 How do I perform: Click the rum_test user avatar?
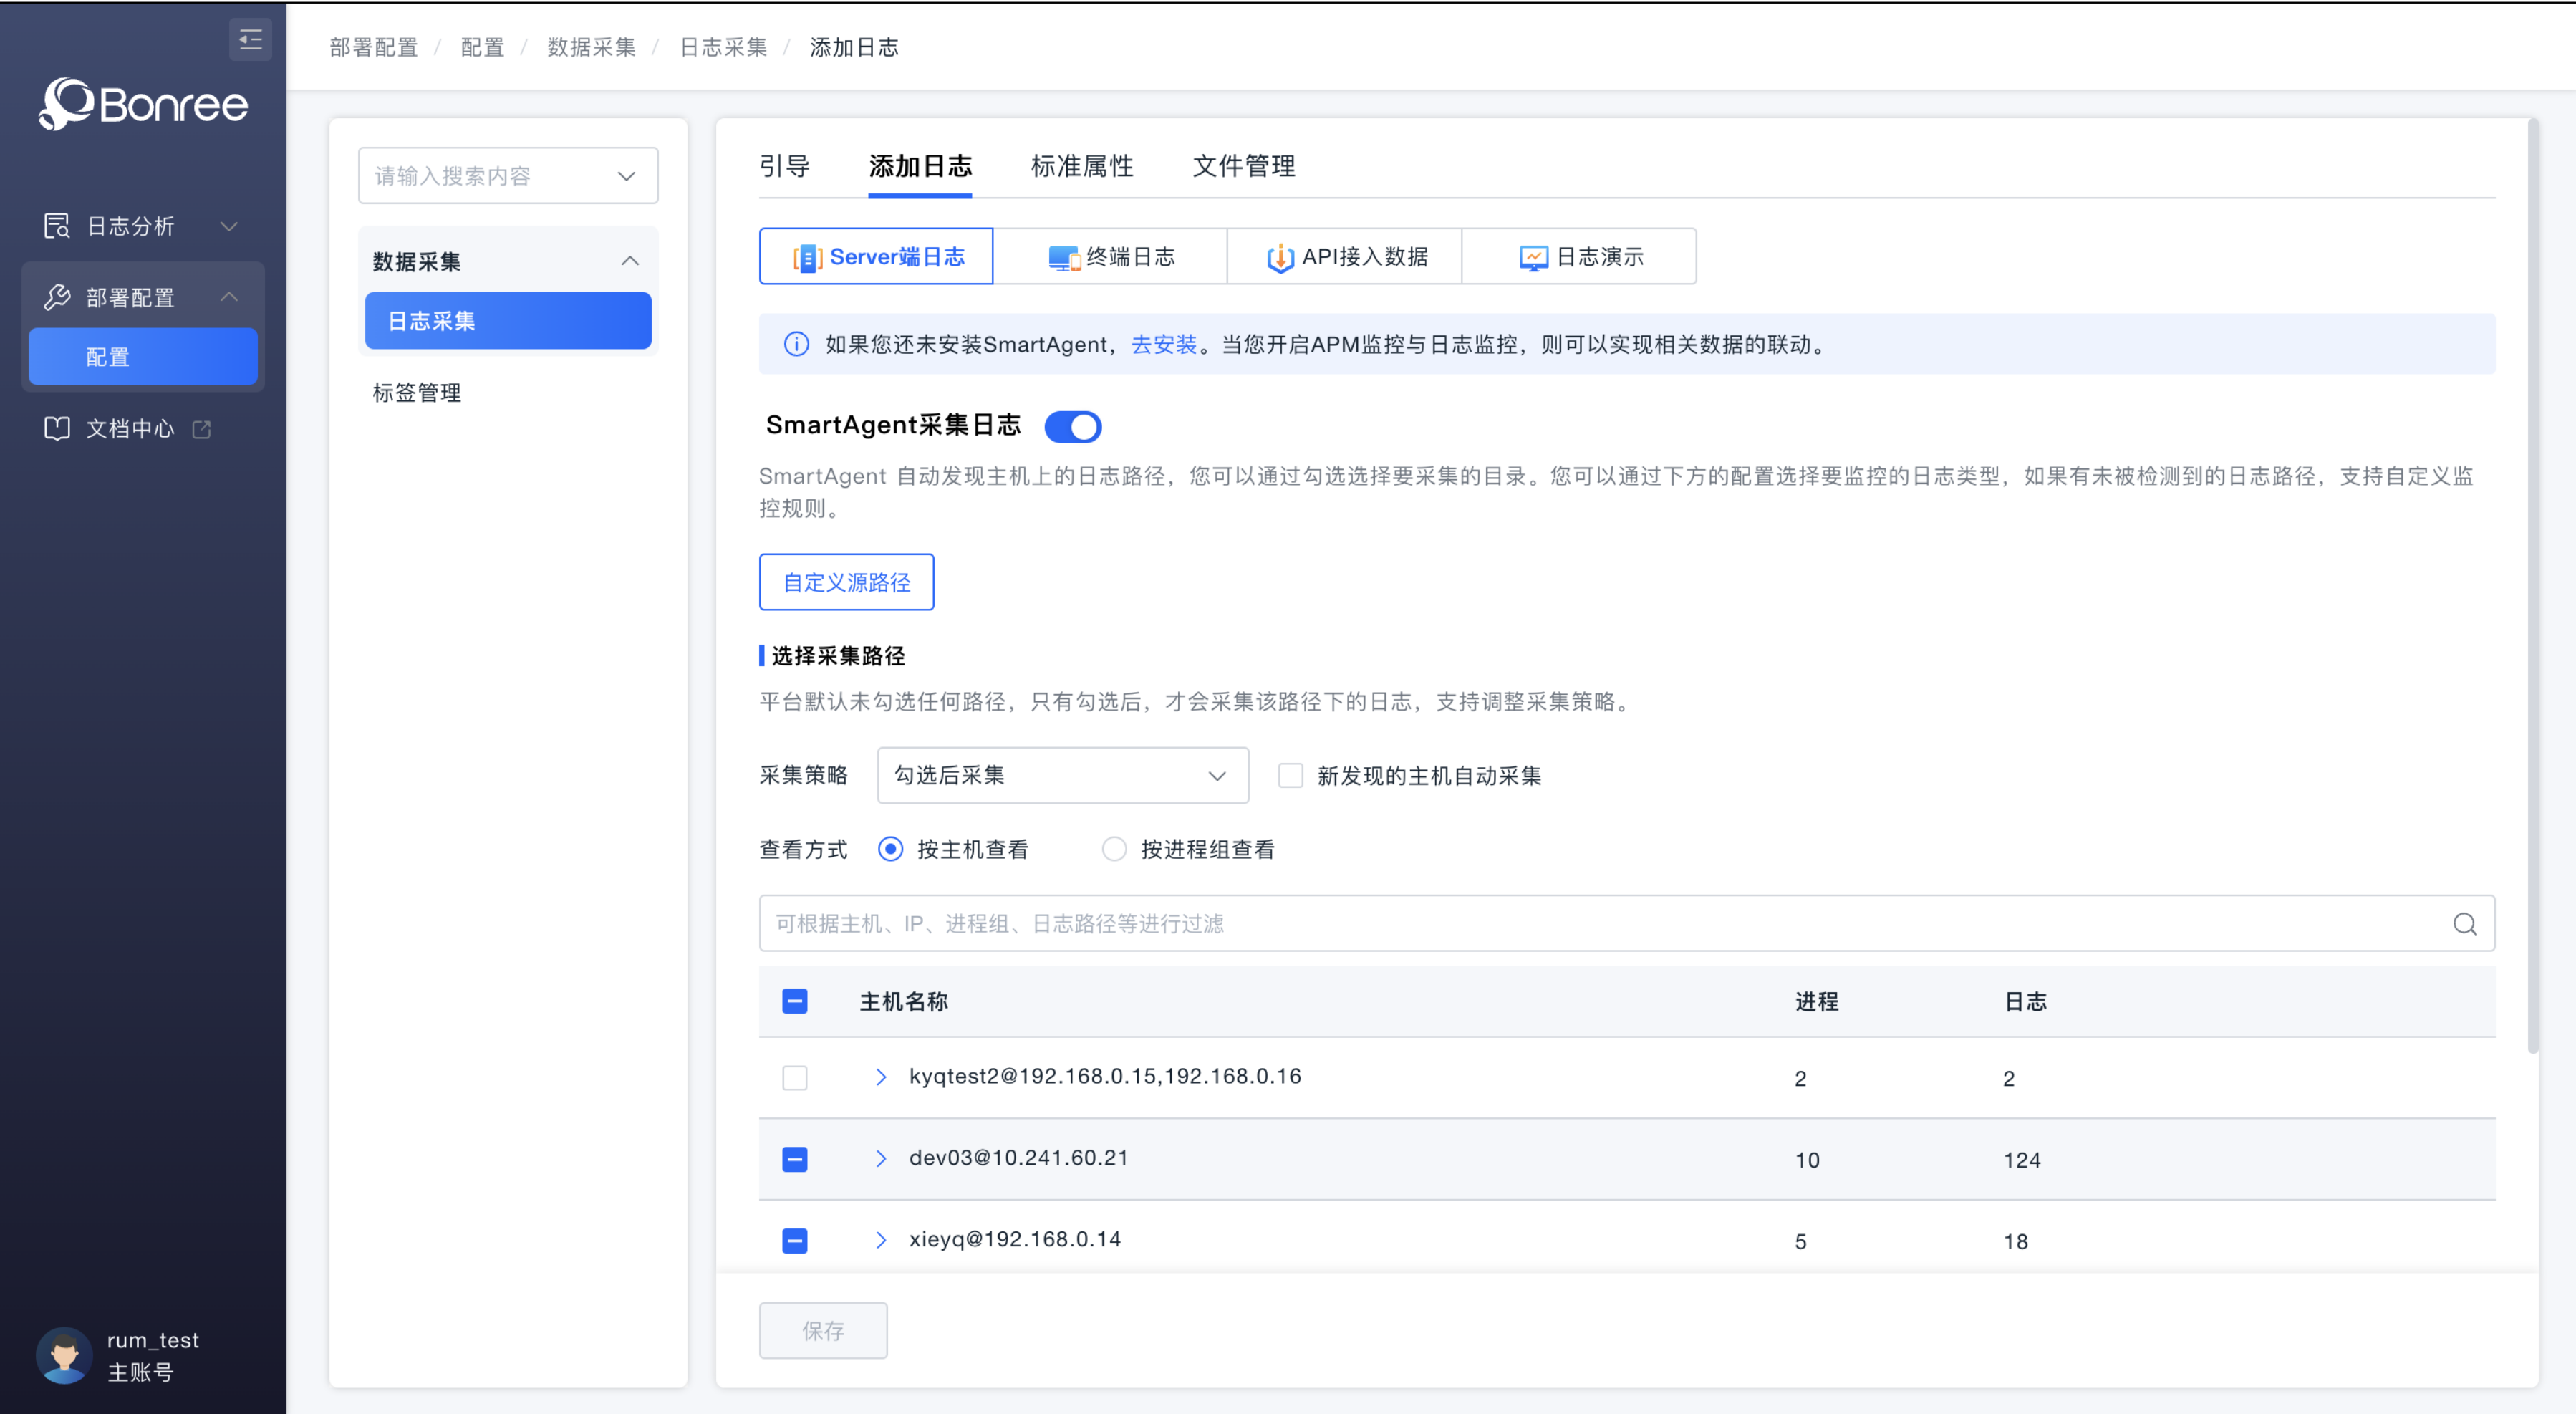(64, 1355)
